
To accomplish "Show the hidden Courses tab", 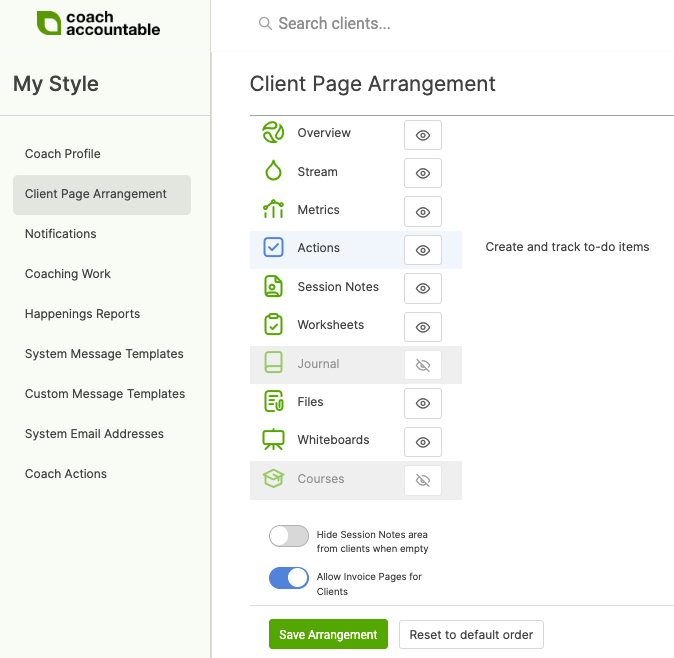I will point(422,480).
